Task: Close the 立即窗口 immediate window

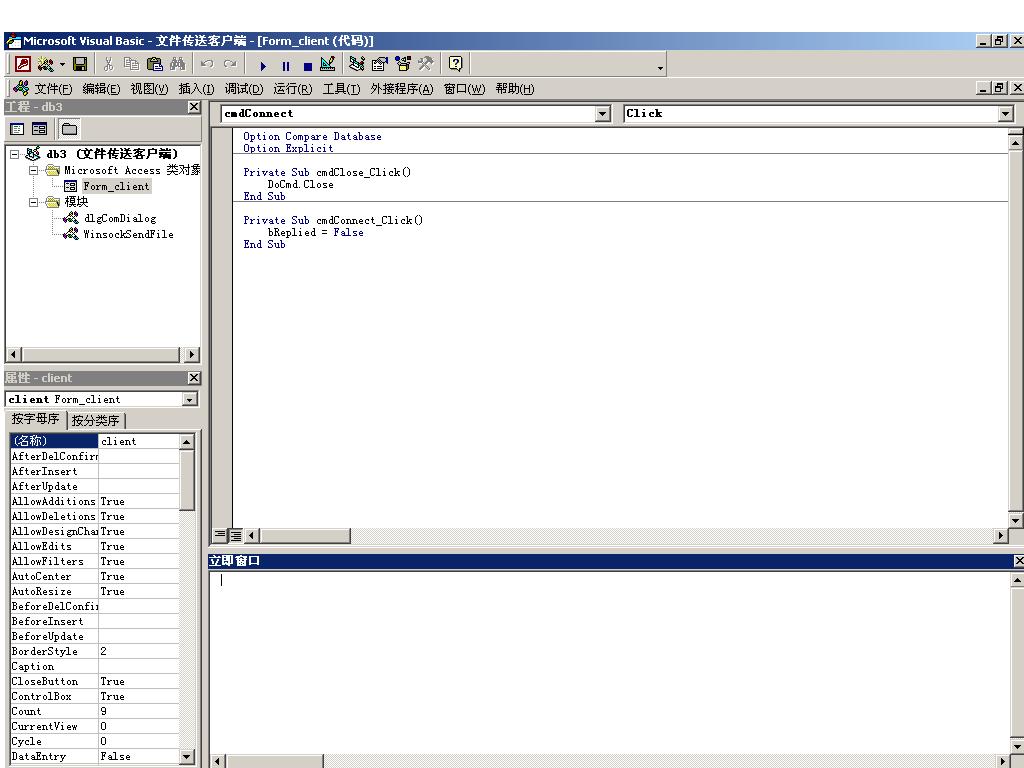Action: click(x=1019, y=561)
